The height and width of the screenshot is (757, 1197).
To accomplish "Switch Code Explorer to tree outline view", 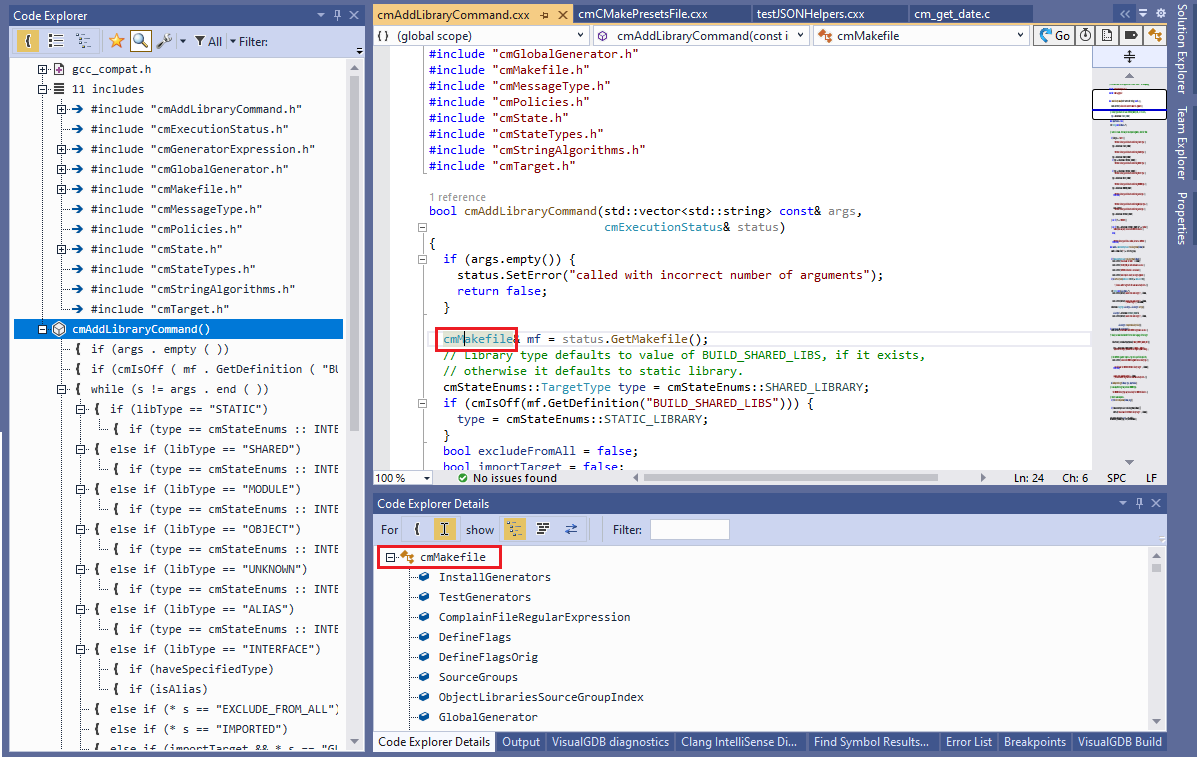I will click(x=83, y=41).
